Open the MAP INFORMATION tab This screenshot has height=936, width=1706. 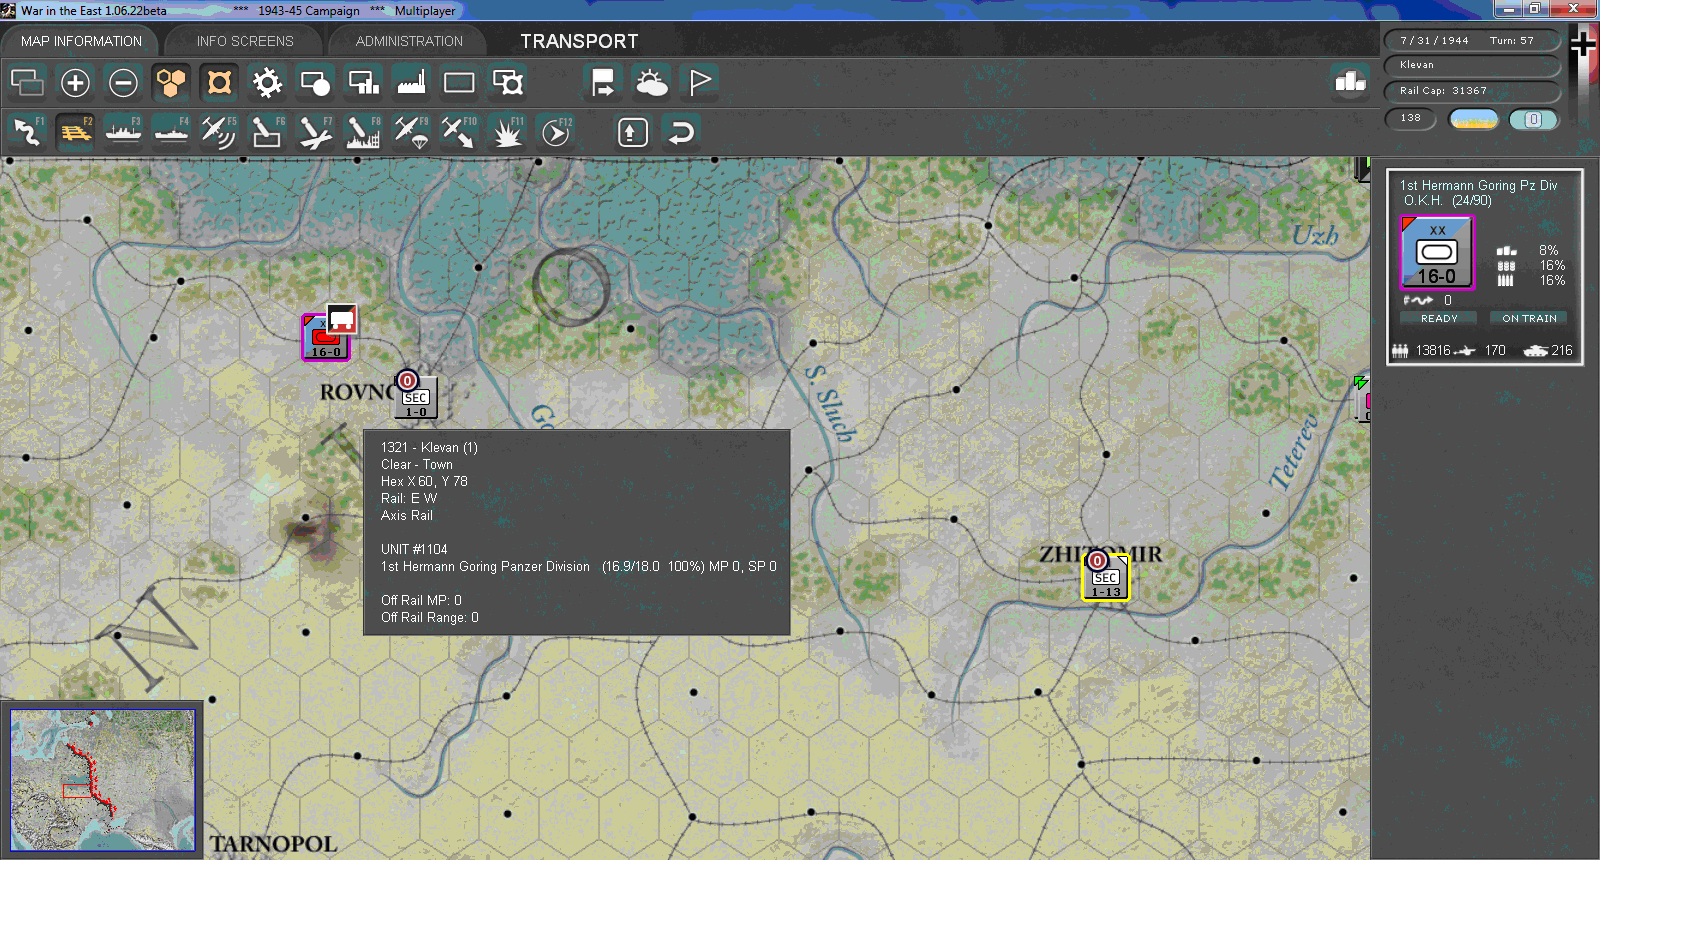[x=81, y=41]
